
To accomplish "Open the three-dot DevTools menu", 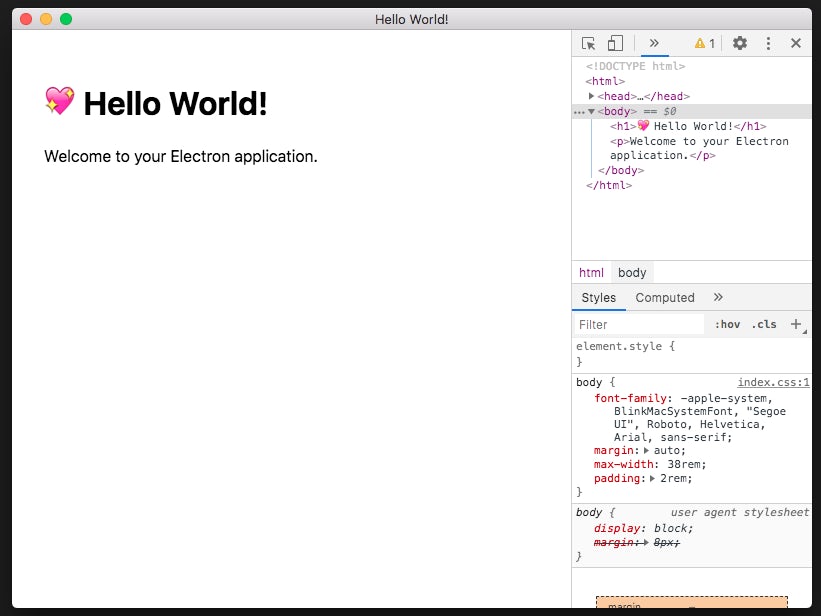I will tap(768, 43).
